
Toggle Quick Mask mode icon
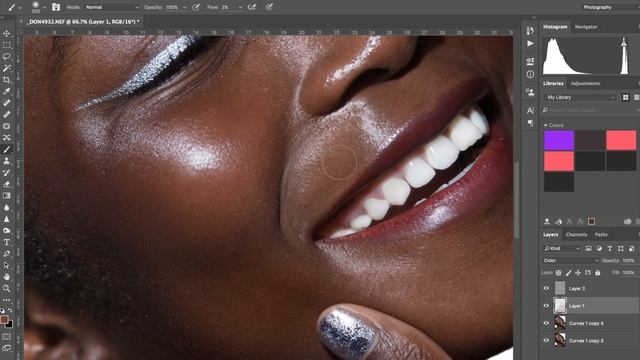pos(7,337)
